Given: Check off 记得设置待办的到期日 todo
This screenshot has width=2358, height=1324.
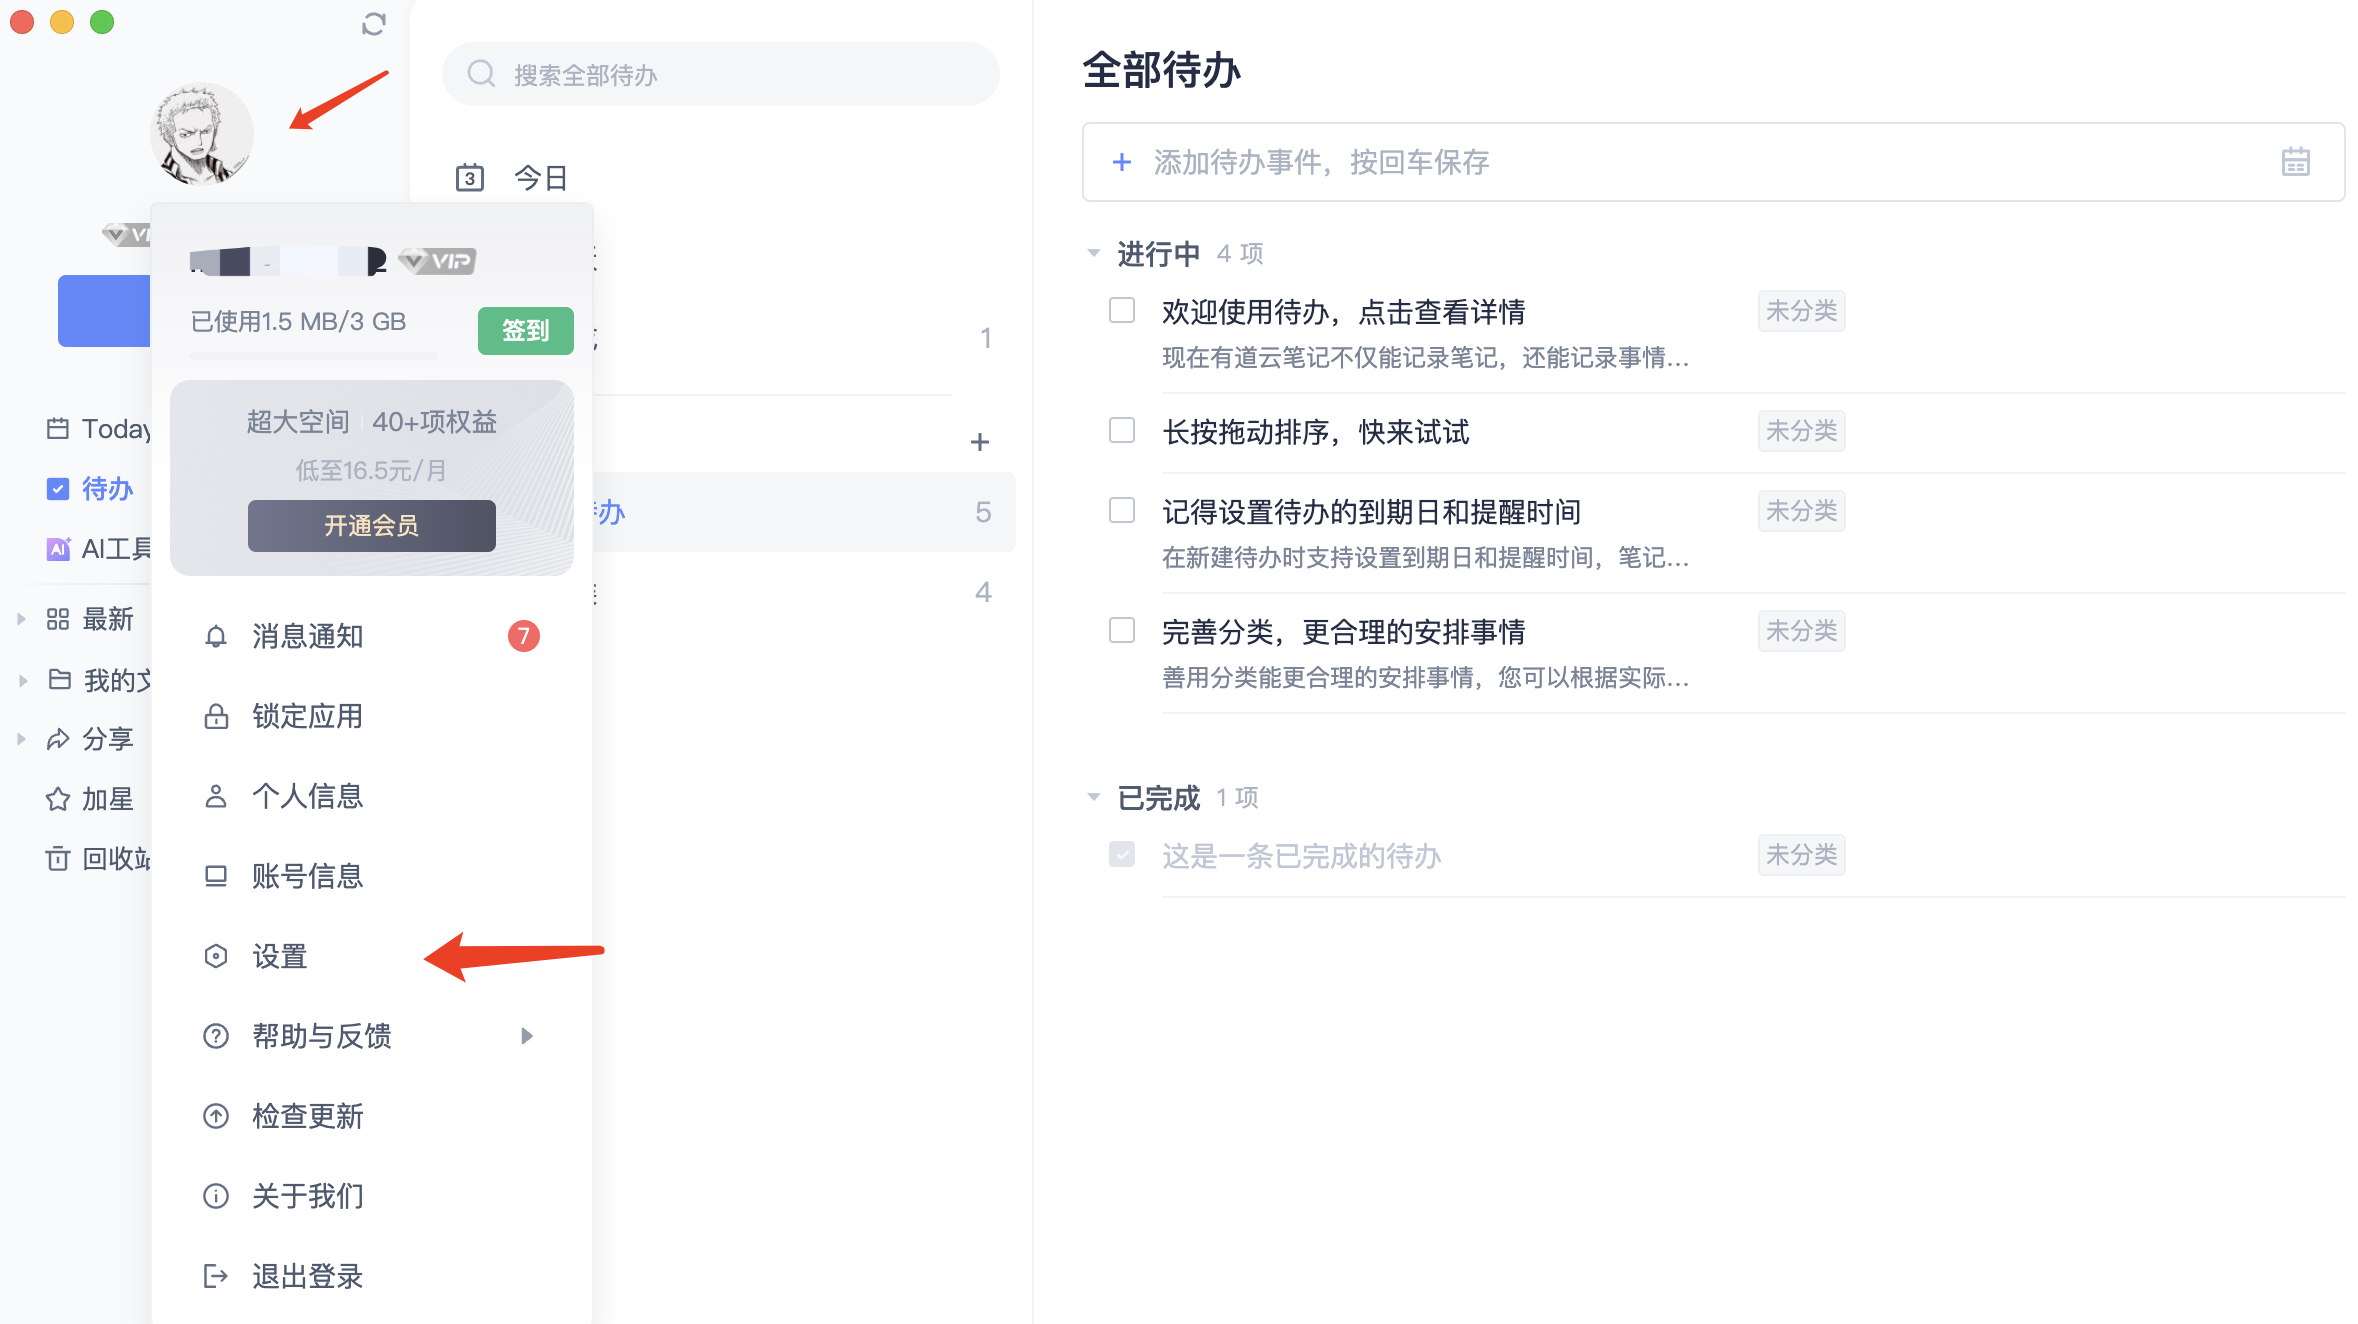Looking at the screenshot, I should tap(1122, 510).
